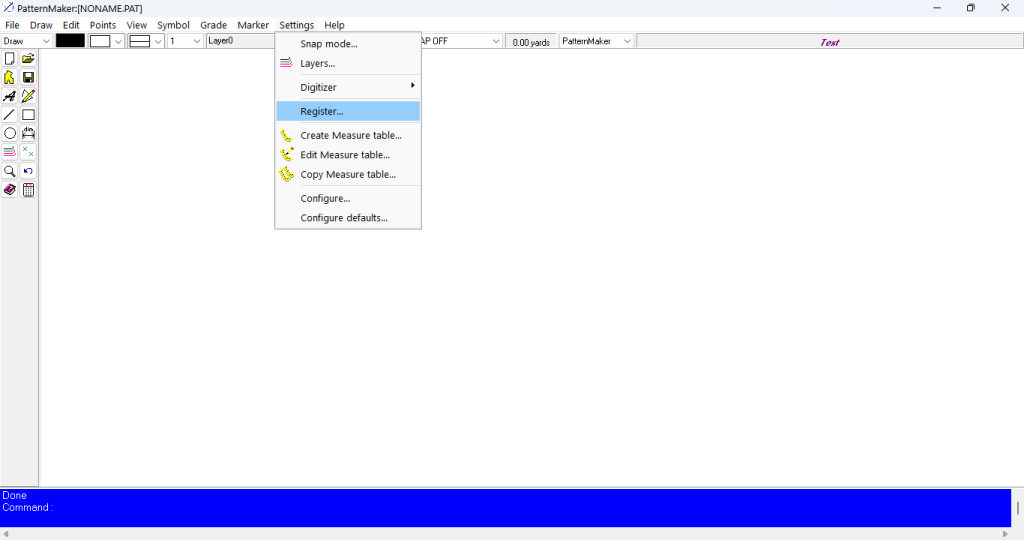Open the fill color dropdown arrow
Screen dimensions: 1024x540
pyautogui.click(x=118, y=41)
